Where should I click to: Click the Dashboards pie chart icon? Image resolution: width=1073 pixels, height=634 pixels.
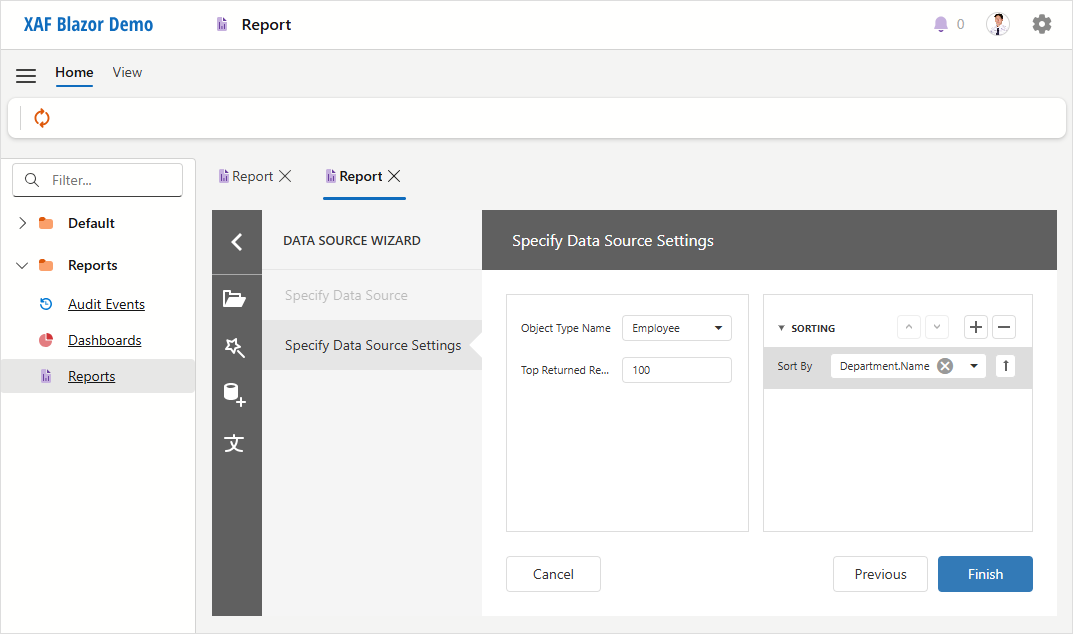point(46,340)
